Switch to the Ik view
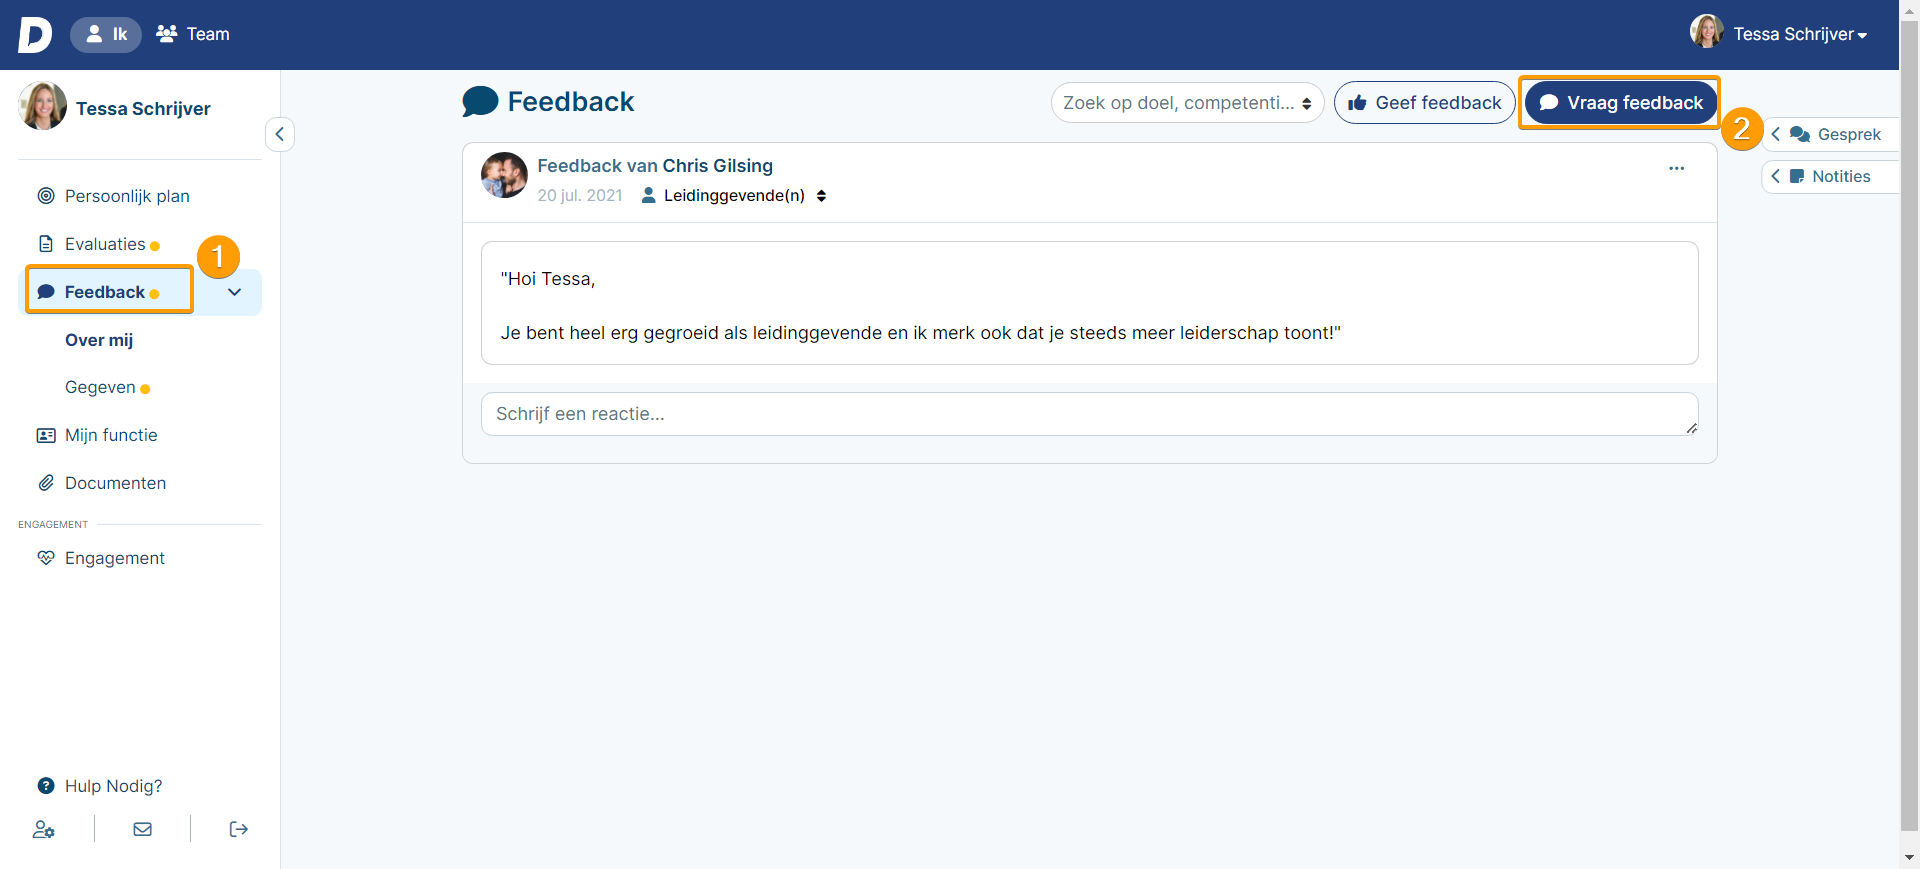Screen dimensions: 1920x869 pyautogui.click(x=106, y=34)
